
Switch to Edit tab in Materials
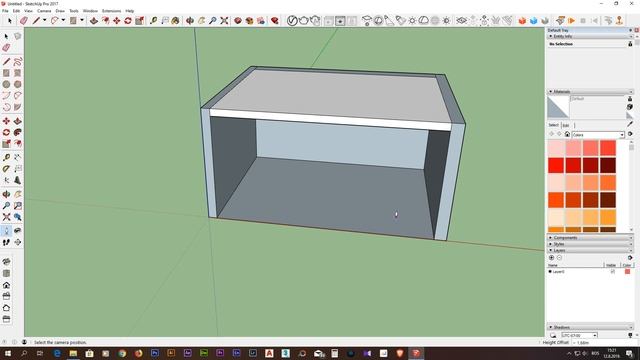[x=567, y=125]
